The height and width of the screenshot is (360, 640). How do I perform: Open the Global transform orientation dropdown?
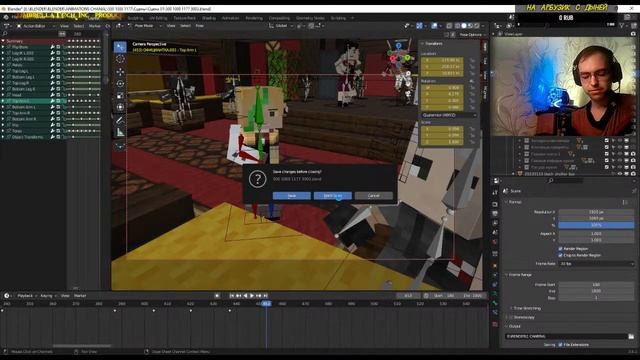[281, 25]
